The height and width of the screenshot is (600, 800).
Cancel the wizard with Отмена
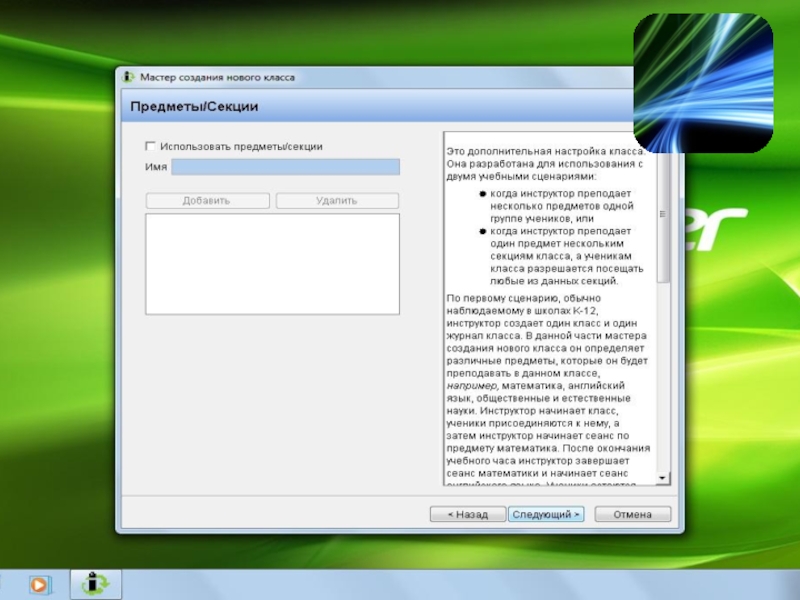632,514
